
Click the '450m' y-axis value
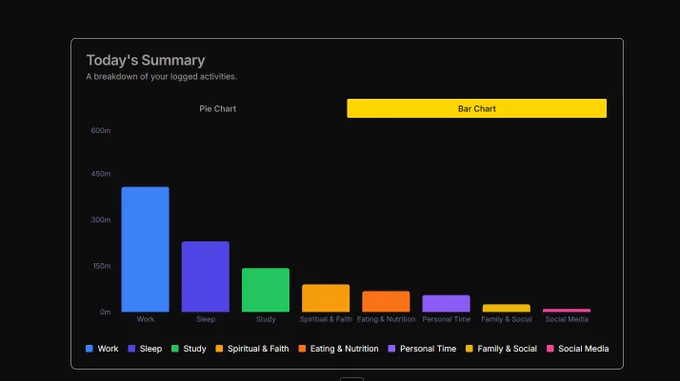click(x=101, y=174)
